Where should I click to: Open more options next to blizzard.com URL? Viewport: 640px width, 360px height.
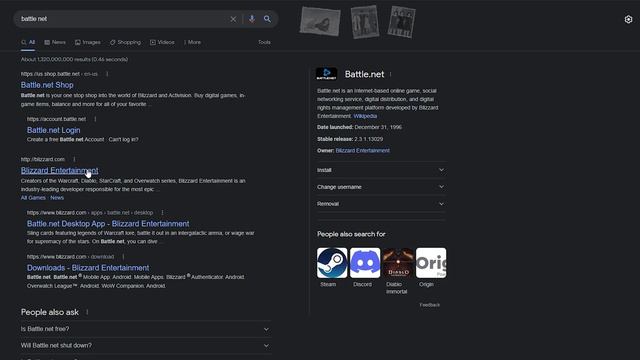[x=74, y=159]
